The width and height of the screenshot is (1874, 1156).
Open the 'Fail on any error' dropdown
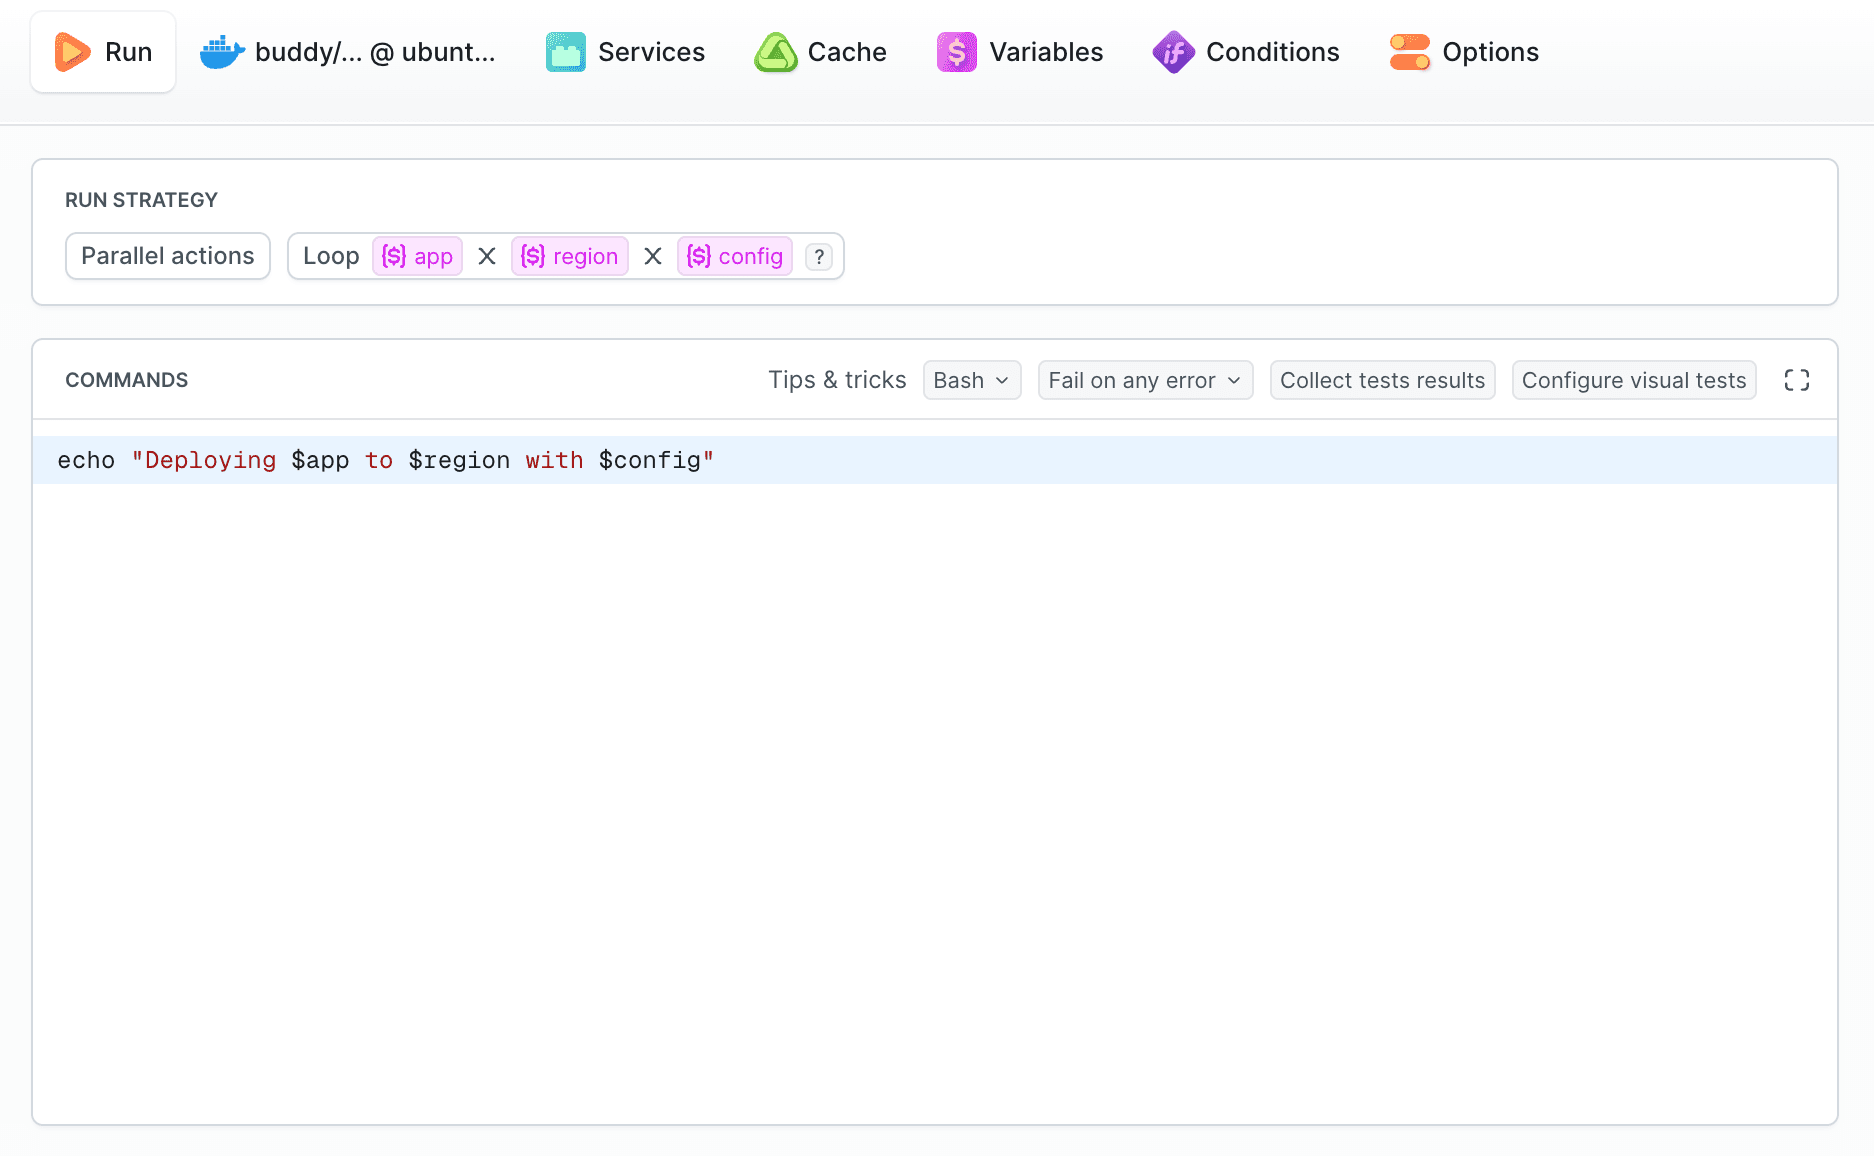1144,380
